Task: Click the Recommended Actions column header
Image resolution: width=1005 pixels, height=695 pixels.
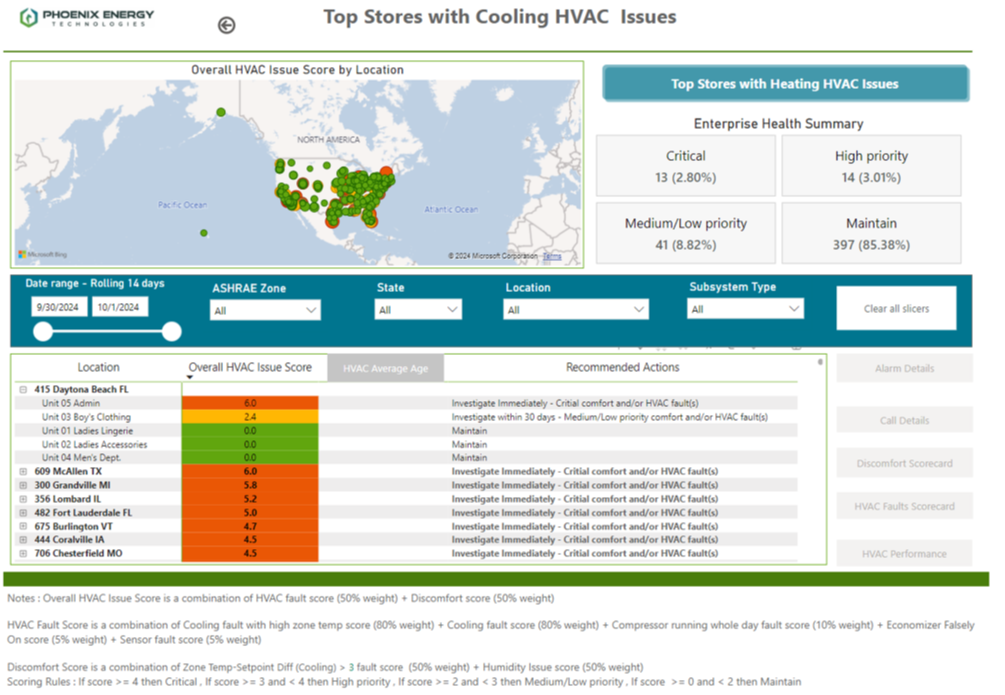Action: click(x=622, y=367)
